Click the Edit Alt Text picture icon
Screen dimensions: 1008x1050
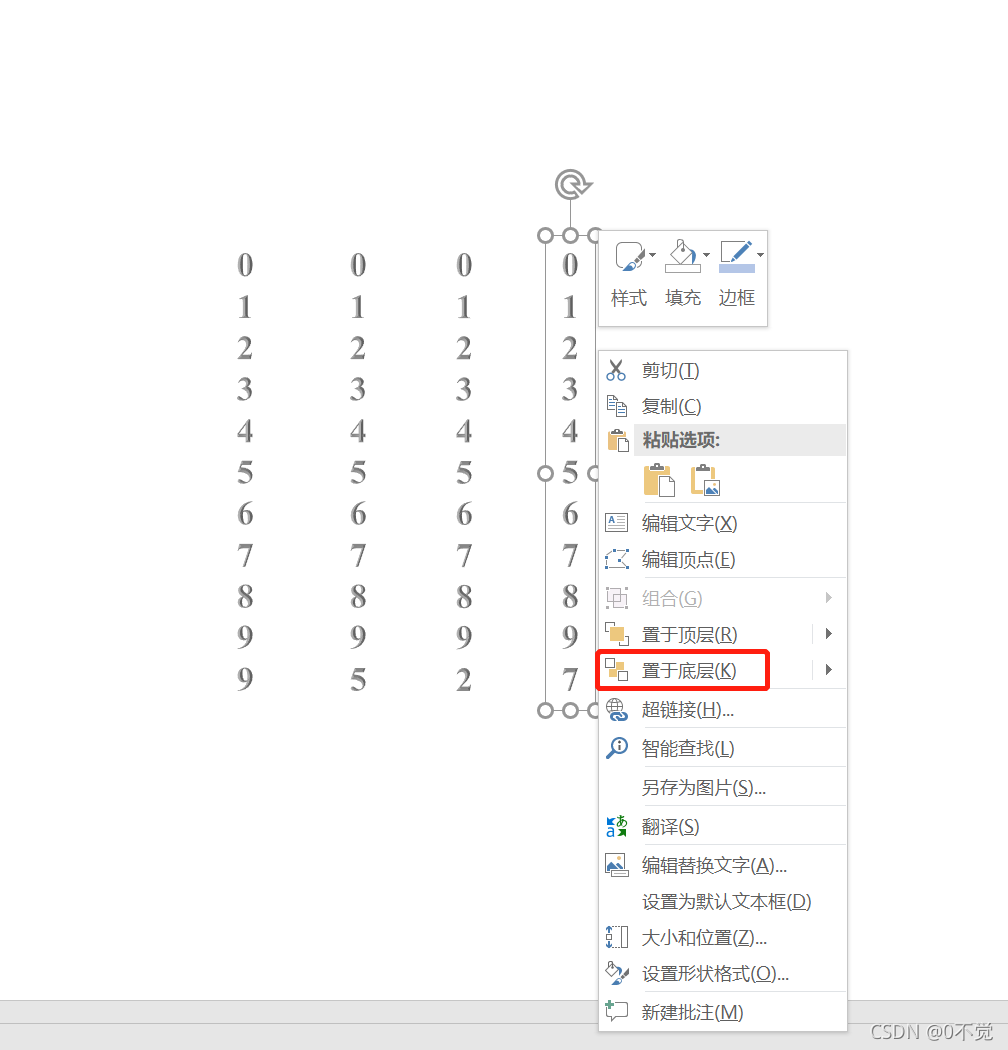coord(616,865)
